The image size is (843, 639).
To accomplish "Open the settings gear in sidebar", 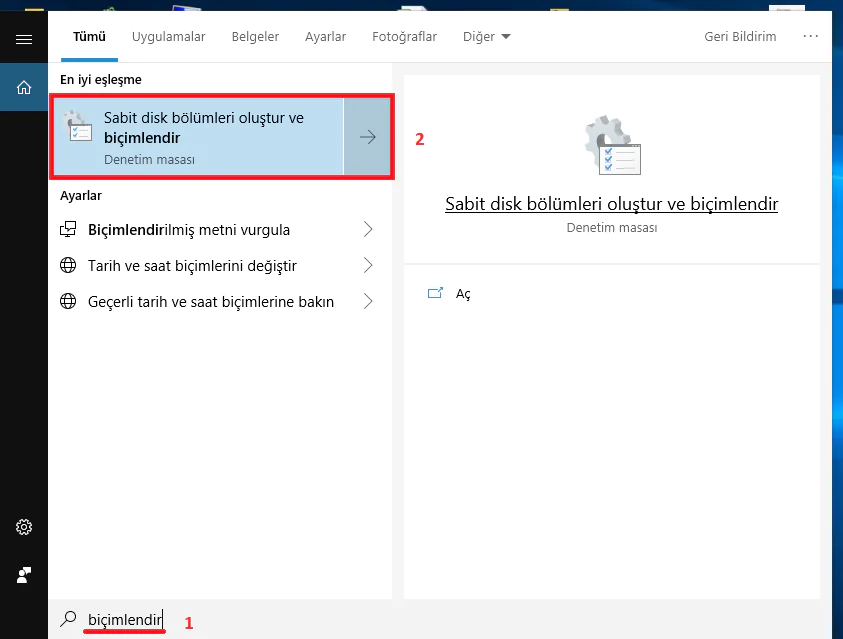I will (24, 527).
